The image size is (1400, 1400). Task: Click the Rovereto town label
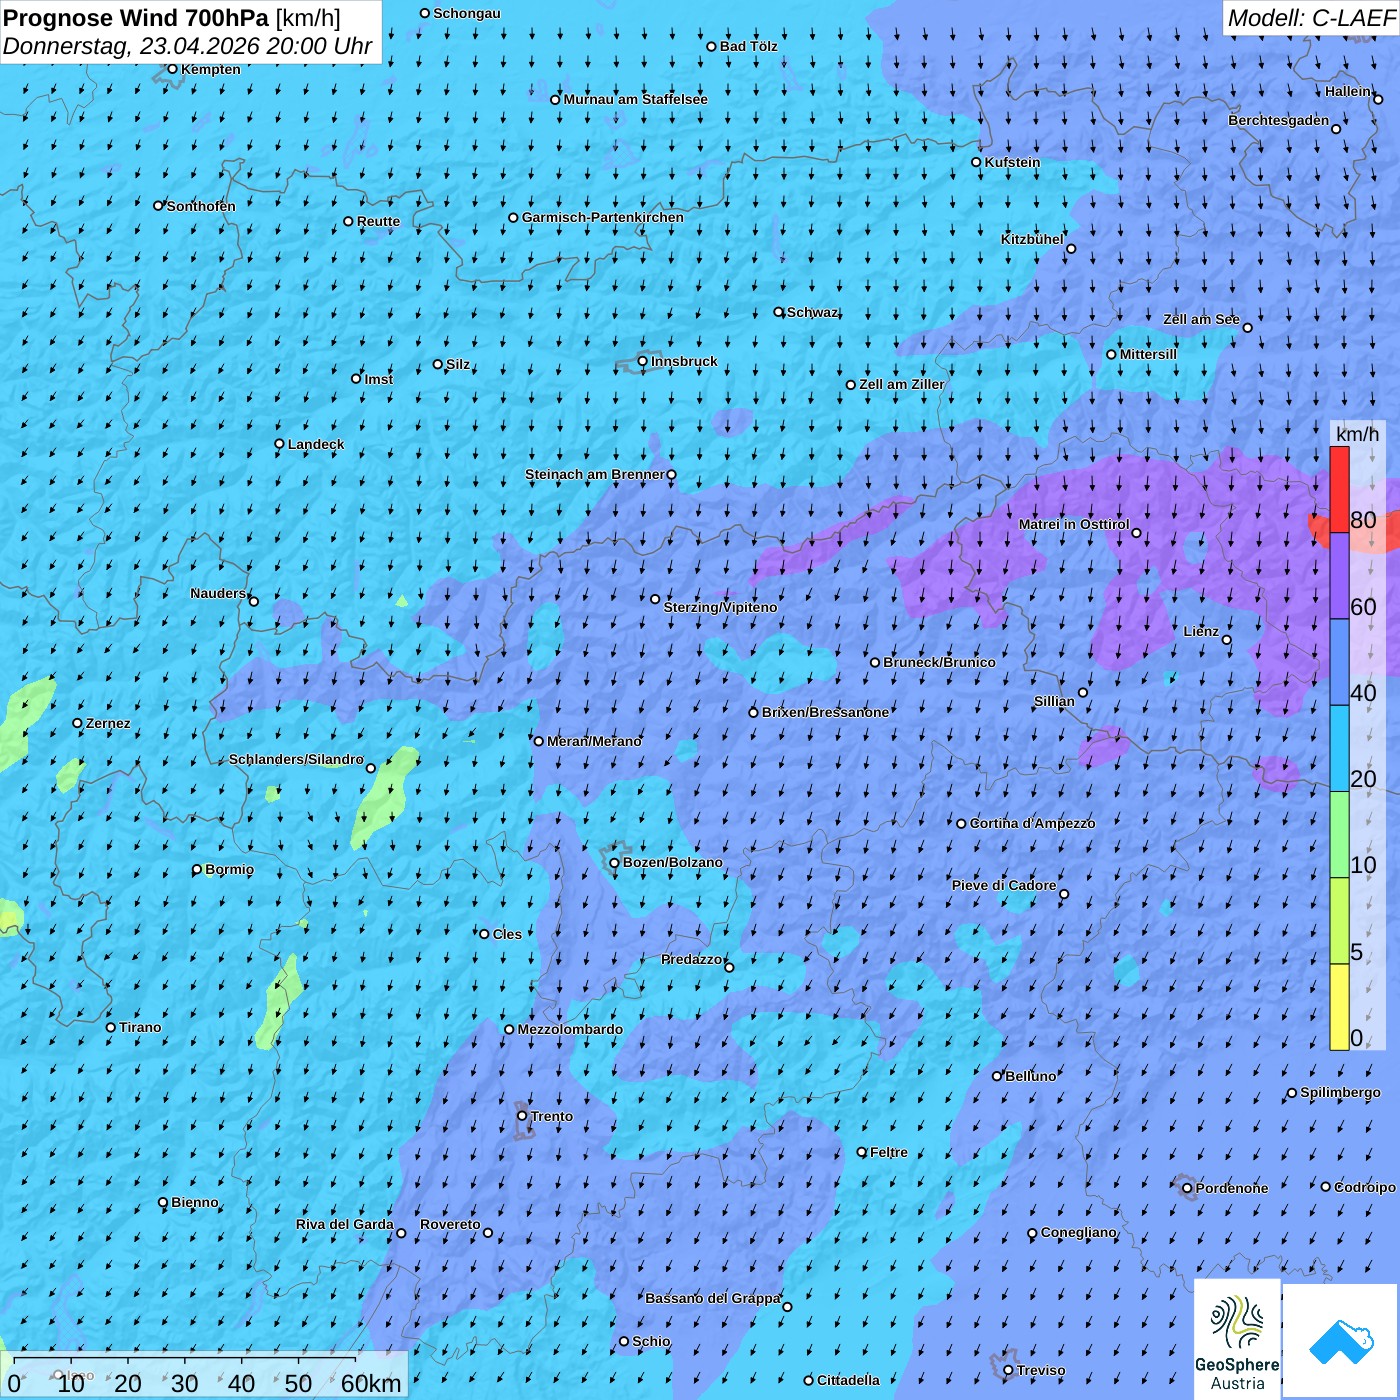450,1224
